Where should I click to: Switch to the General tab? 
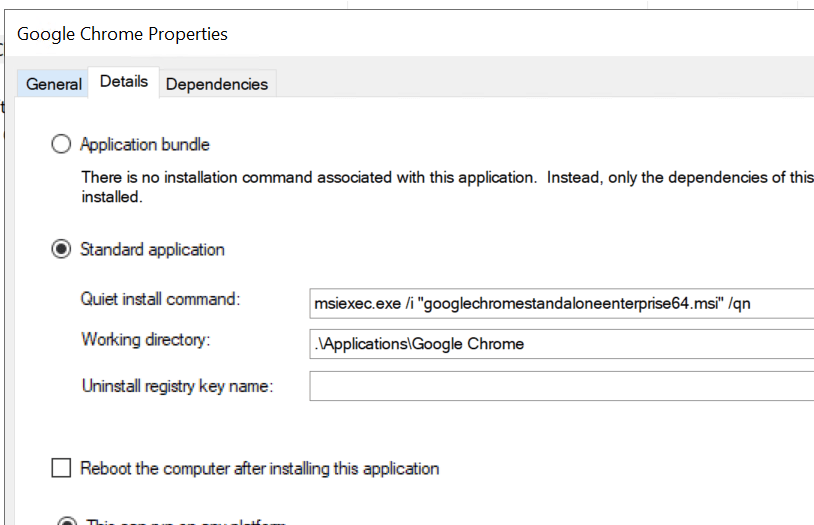click(54, 84)
